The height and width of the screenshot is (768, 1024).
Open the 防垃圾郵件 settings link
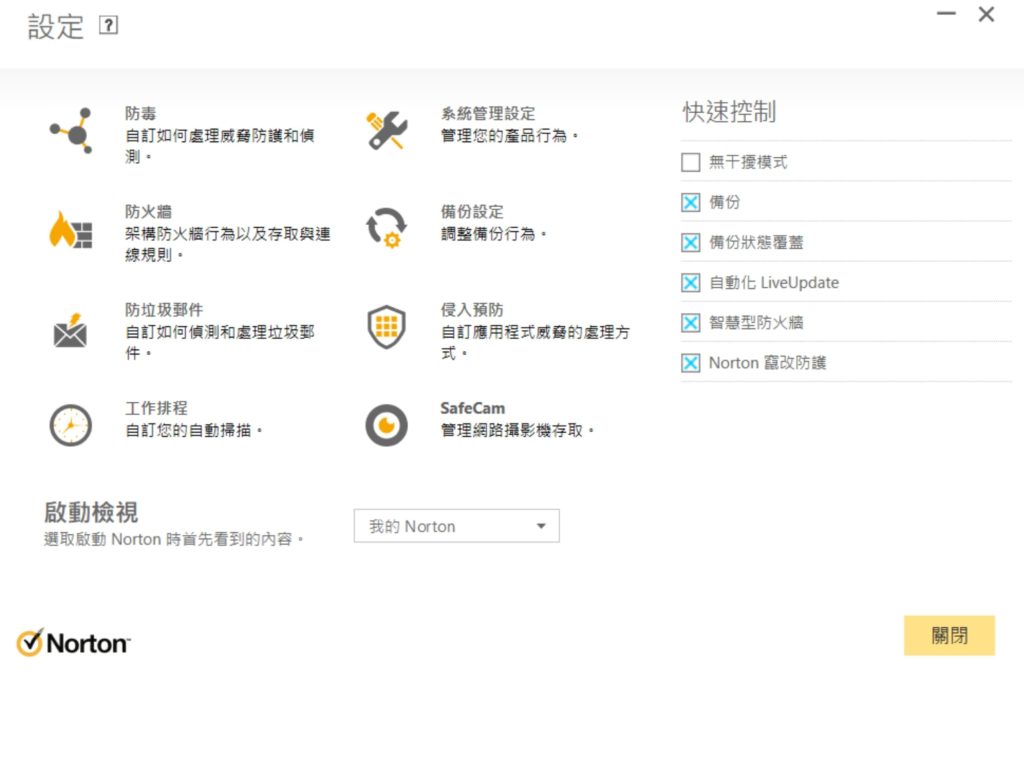coord(164,310)
